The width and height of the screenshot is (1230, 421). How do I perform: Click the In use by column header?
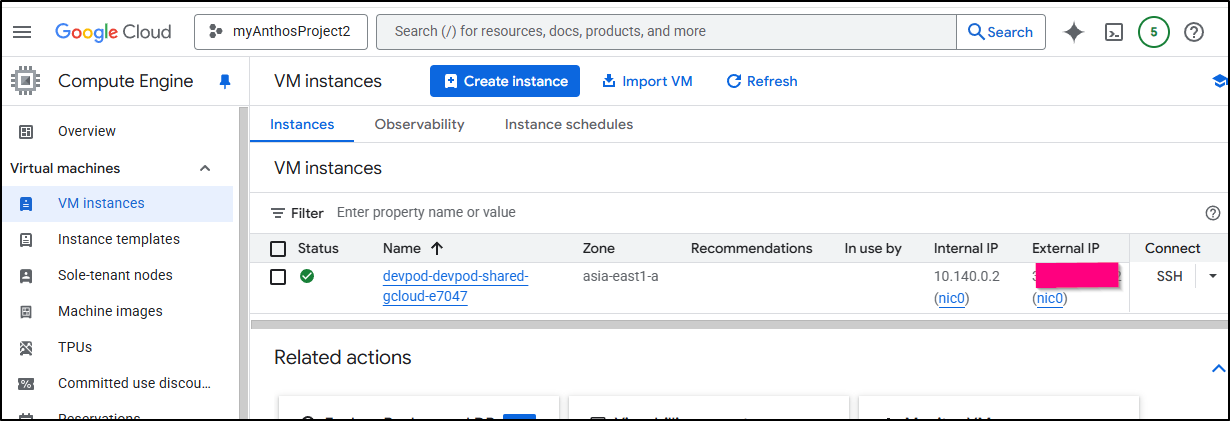873,248
